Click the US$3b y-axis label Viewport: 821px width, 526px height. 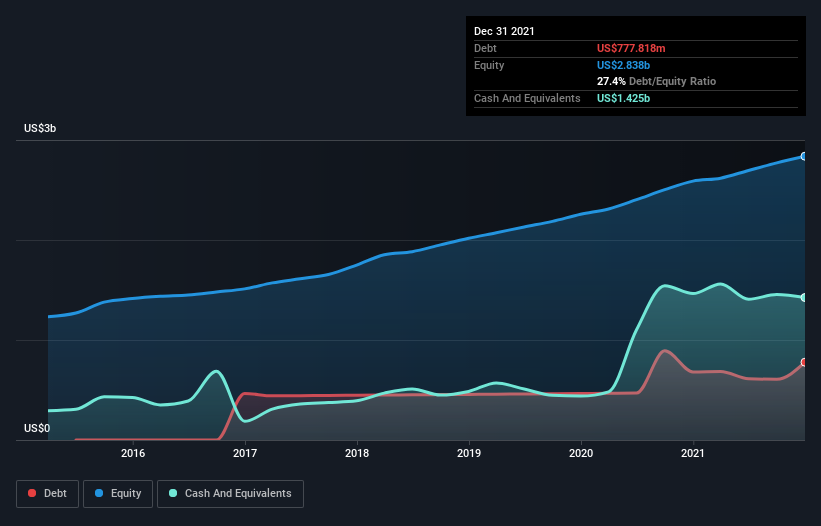[40, 128]
